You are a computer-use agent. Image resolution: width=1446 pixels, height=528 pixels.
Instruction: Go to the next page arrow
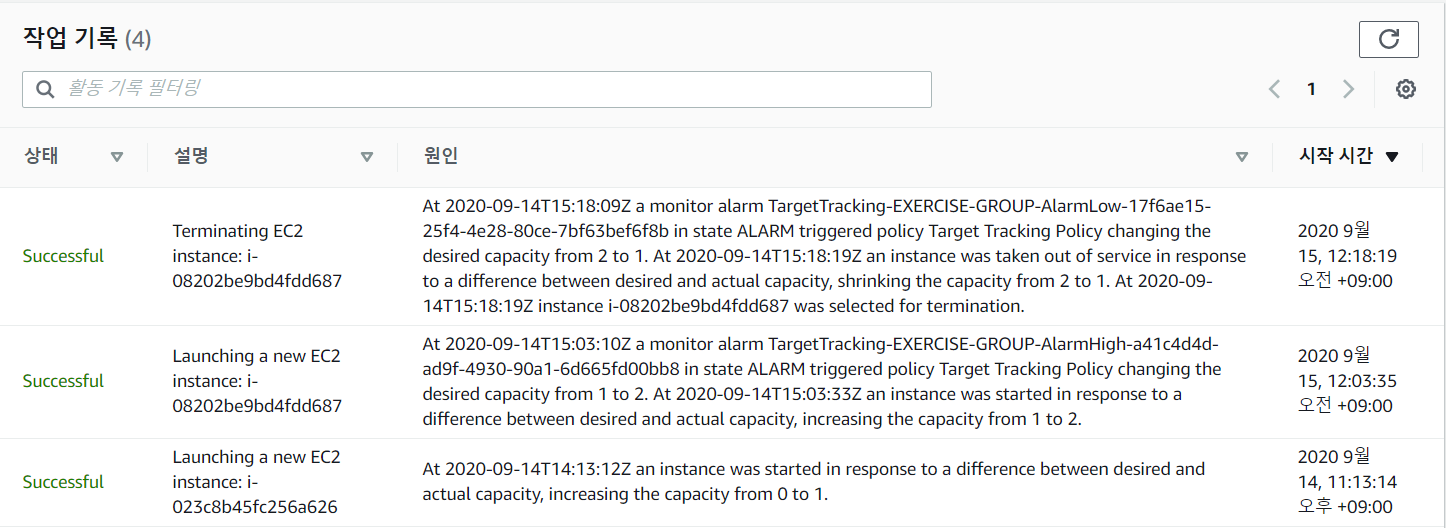[1348, 89]
